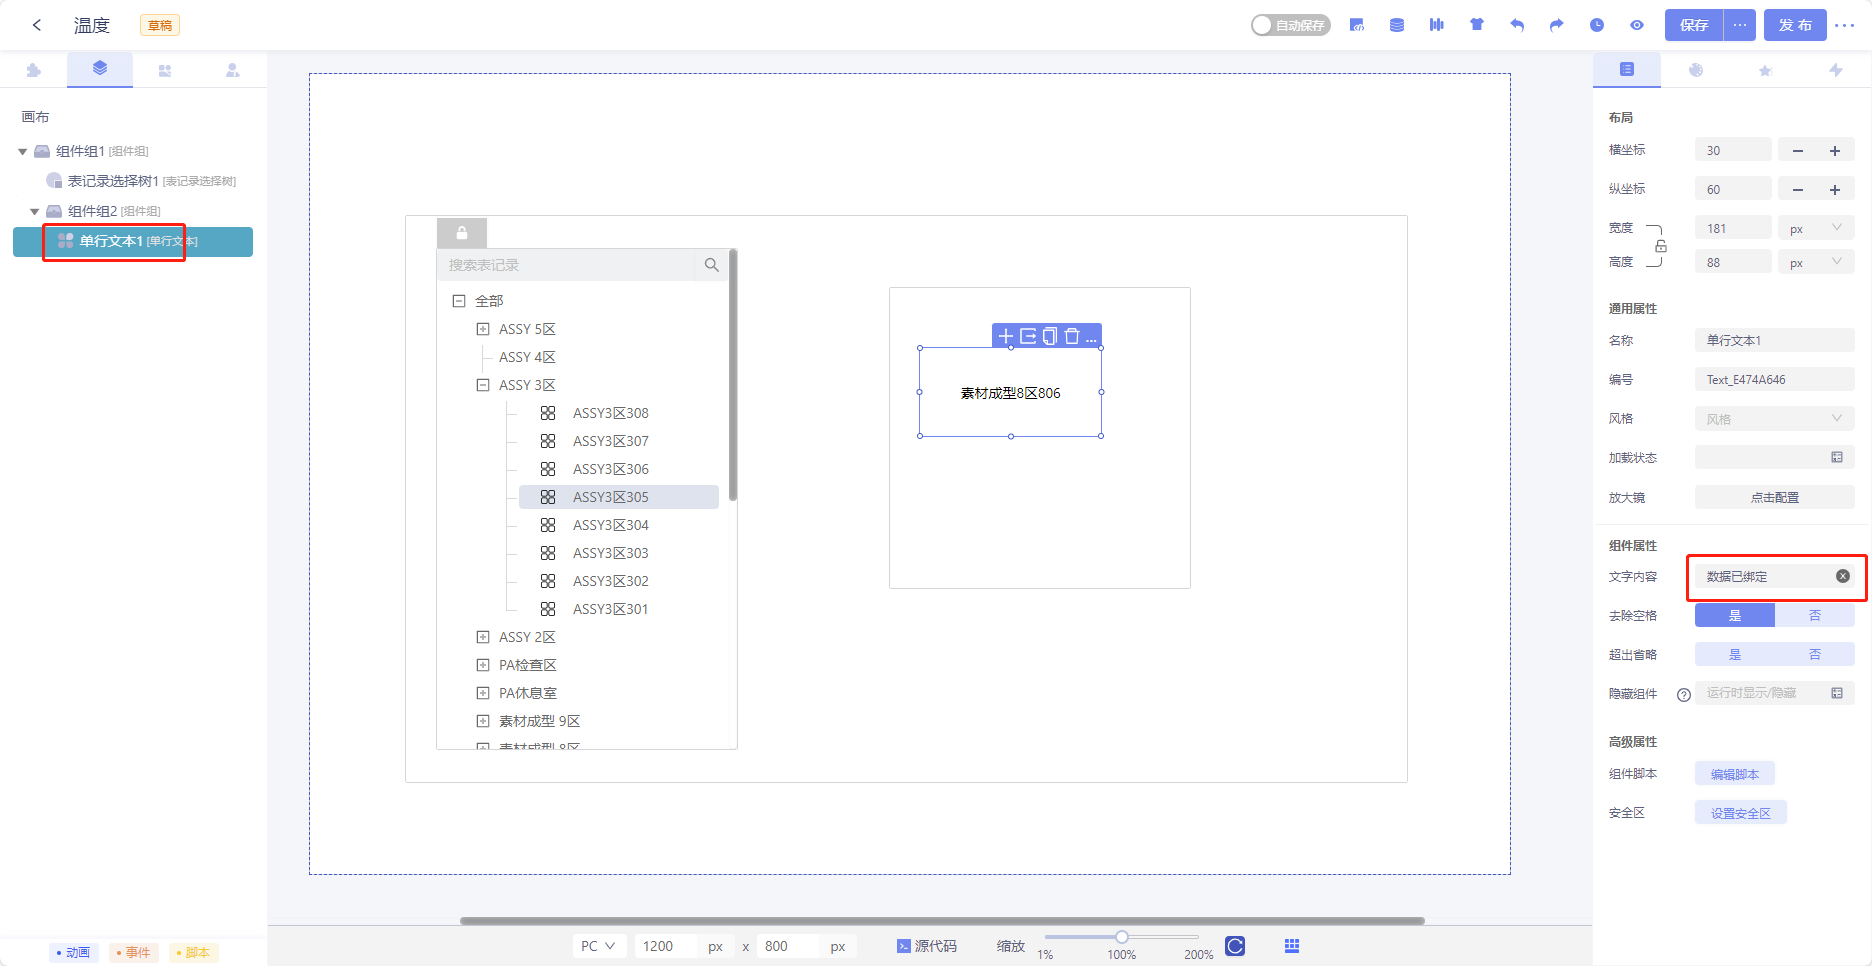The height and width of the screenshot is (966, 1872).
Task: Click the move-out icon on component toolbar
Action: [1028, 336]
